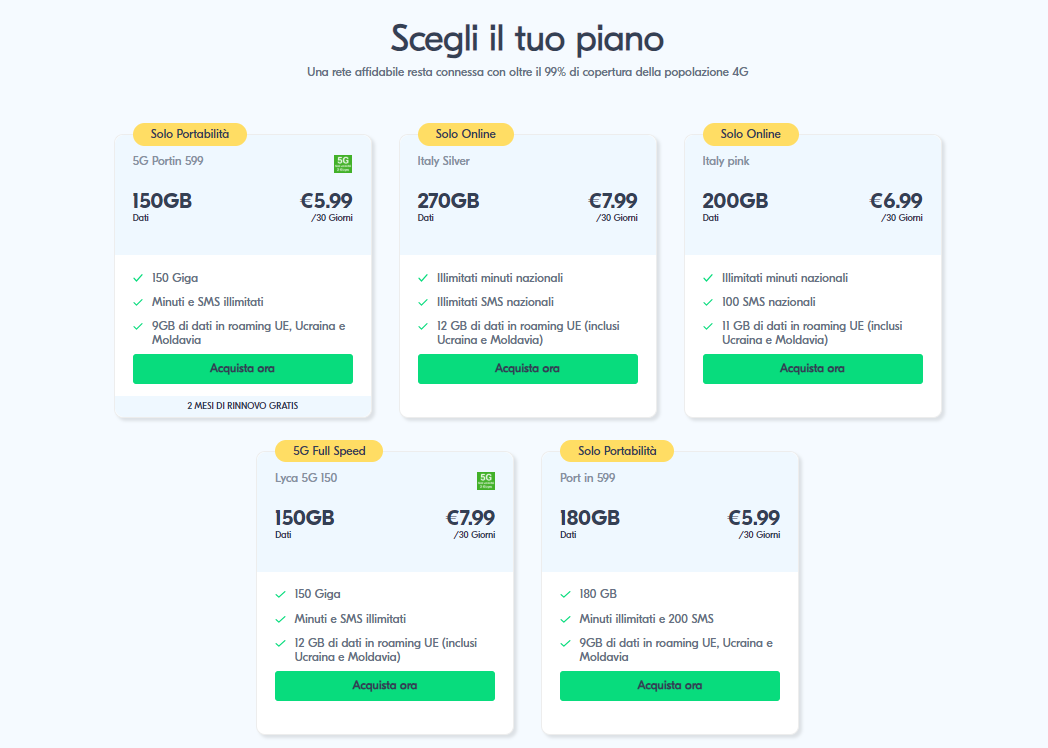Screen dimensions: 1048x748
Task: Select Acquista ora for Port in 599 plan
Action: tap(670, 686)
